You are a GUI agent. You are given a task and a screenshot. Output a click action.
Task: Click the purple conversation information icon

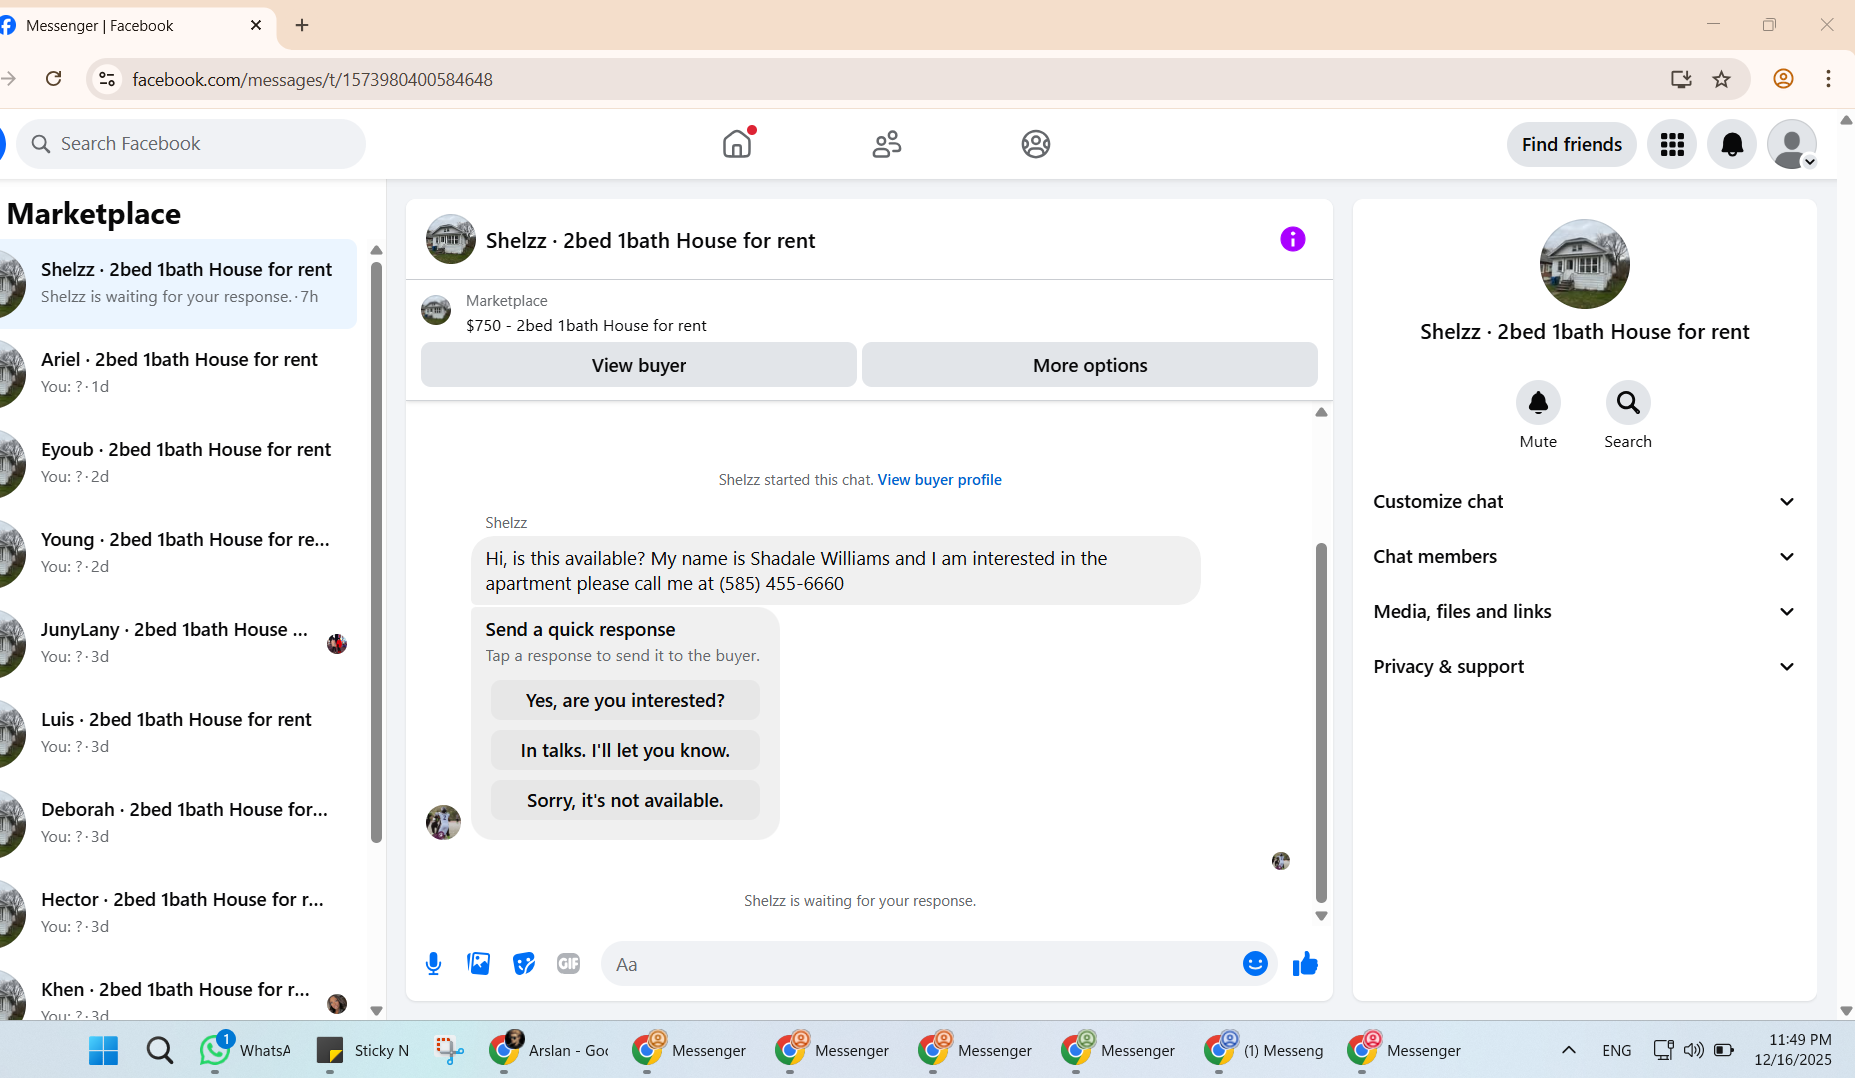click(x=1293, y=239)
